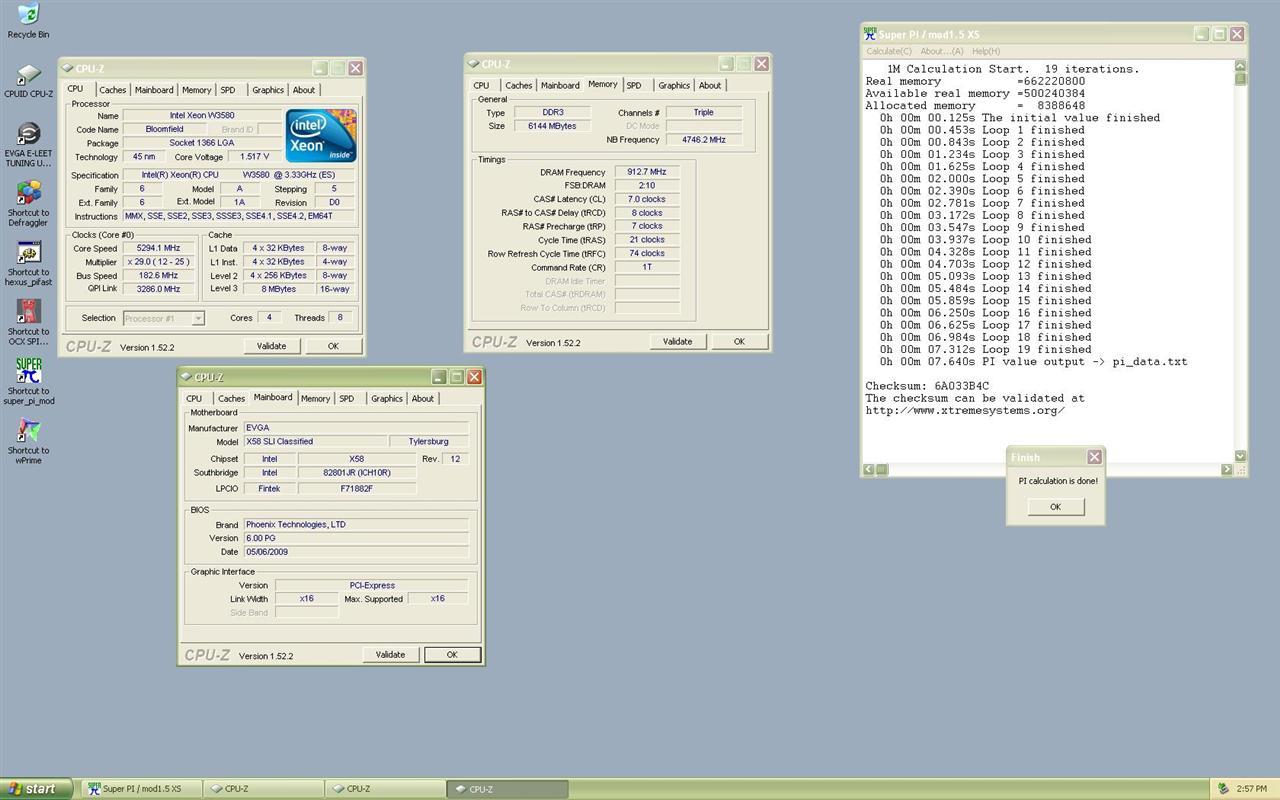Open Graphics tab in Memory CPU-Z window
The image size is (1280, 800).
(674, 86)
